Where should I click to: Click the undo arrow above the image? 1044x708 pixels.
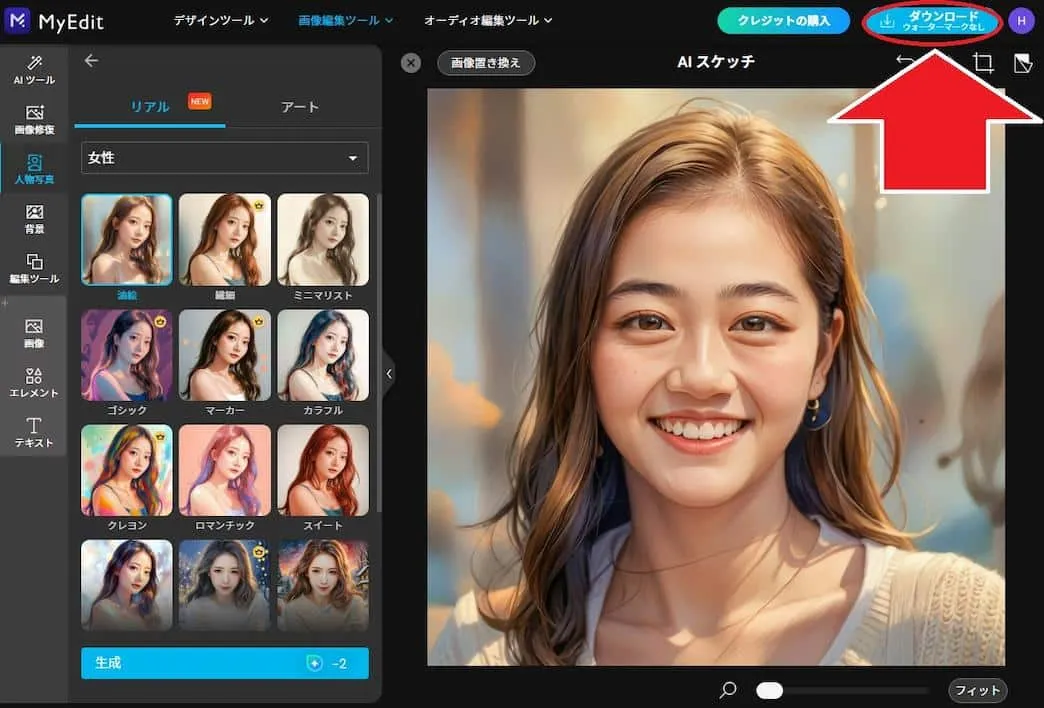906,62
